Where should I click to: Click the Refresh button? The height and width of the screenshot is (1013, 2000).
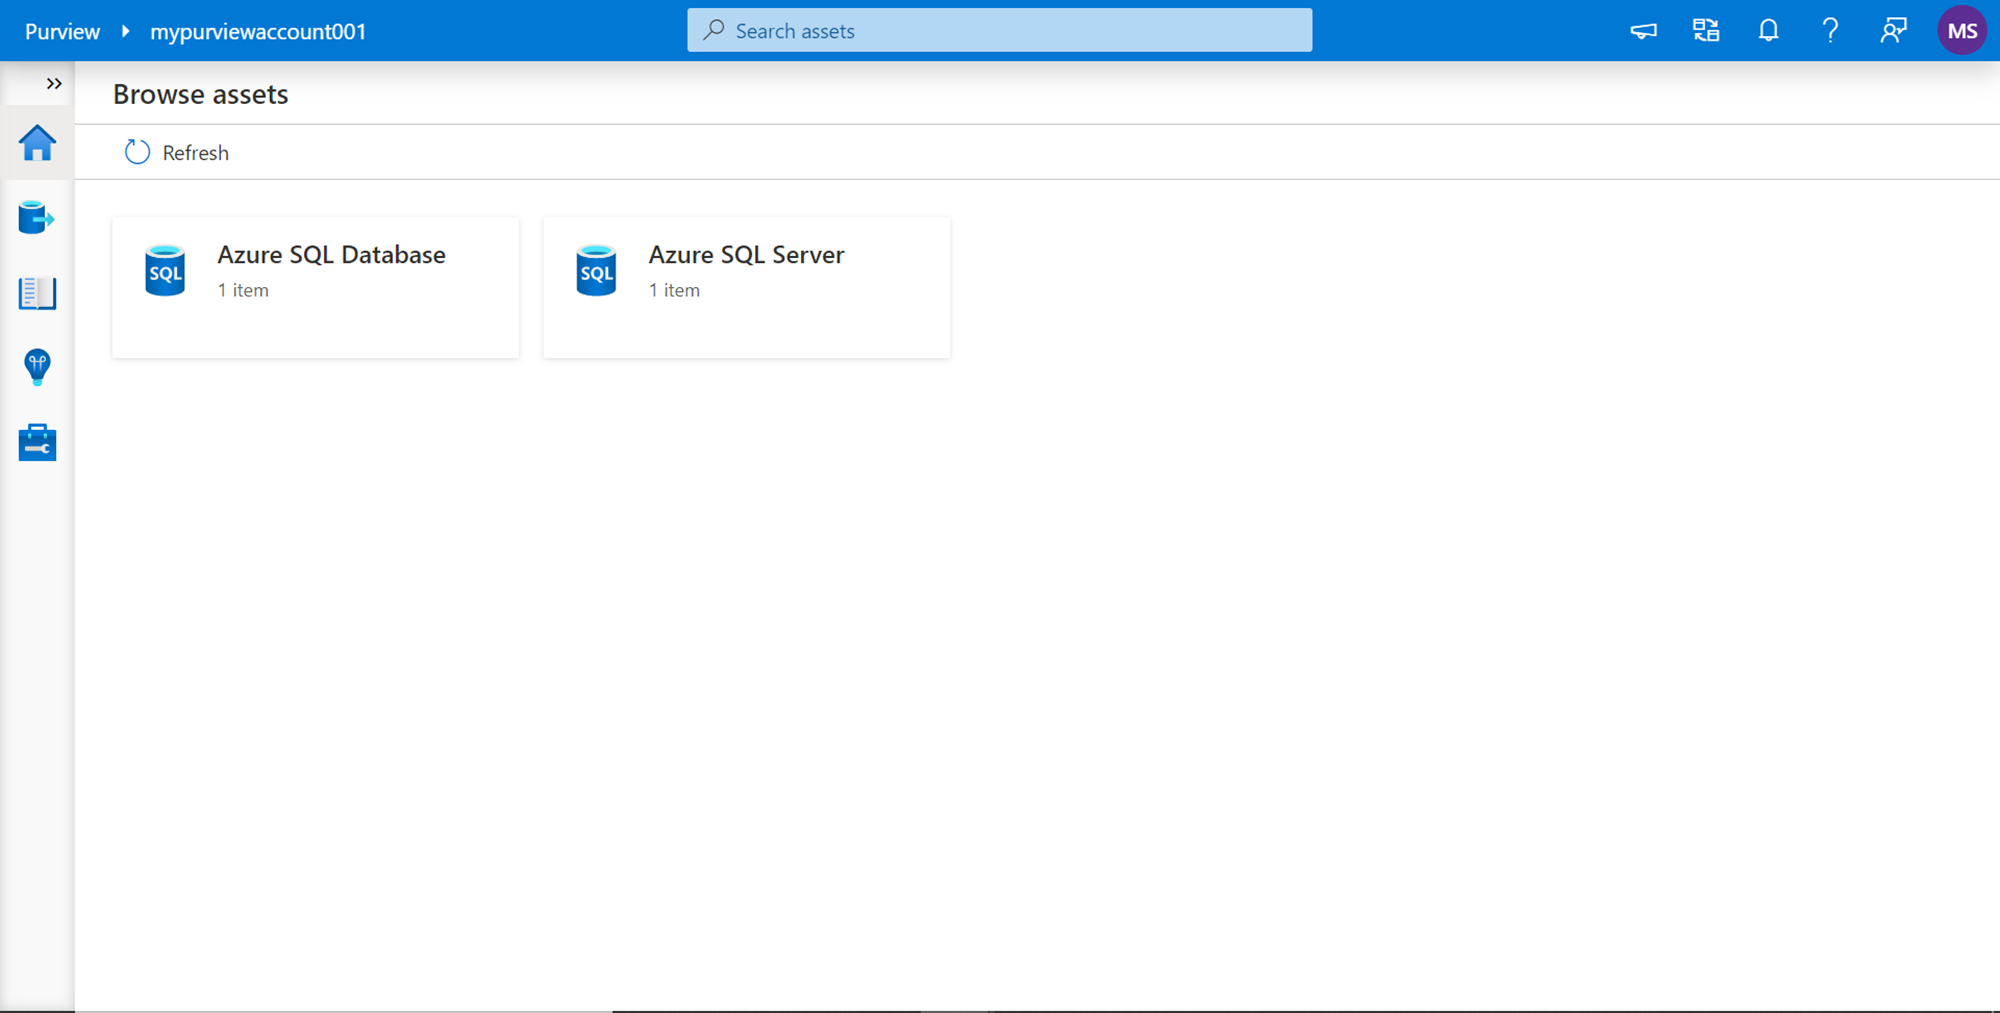[x=177, y=152]
